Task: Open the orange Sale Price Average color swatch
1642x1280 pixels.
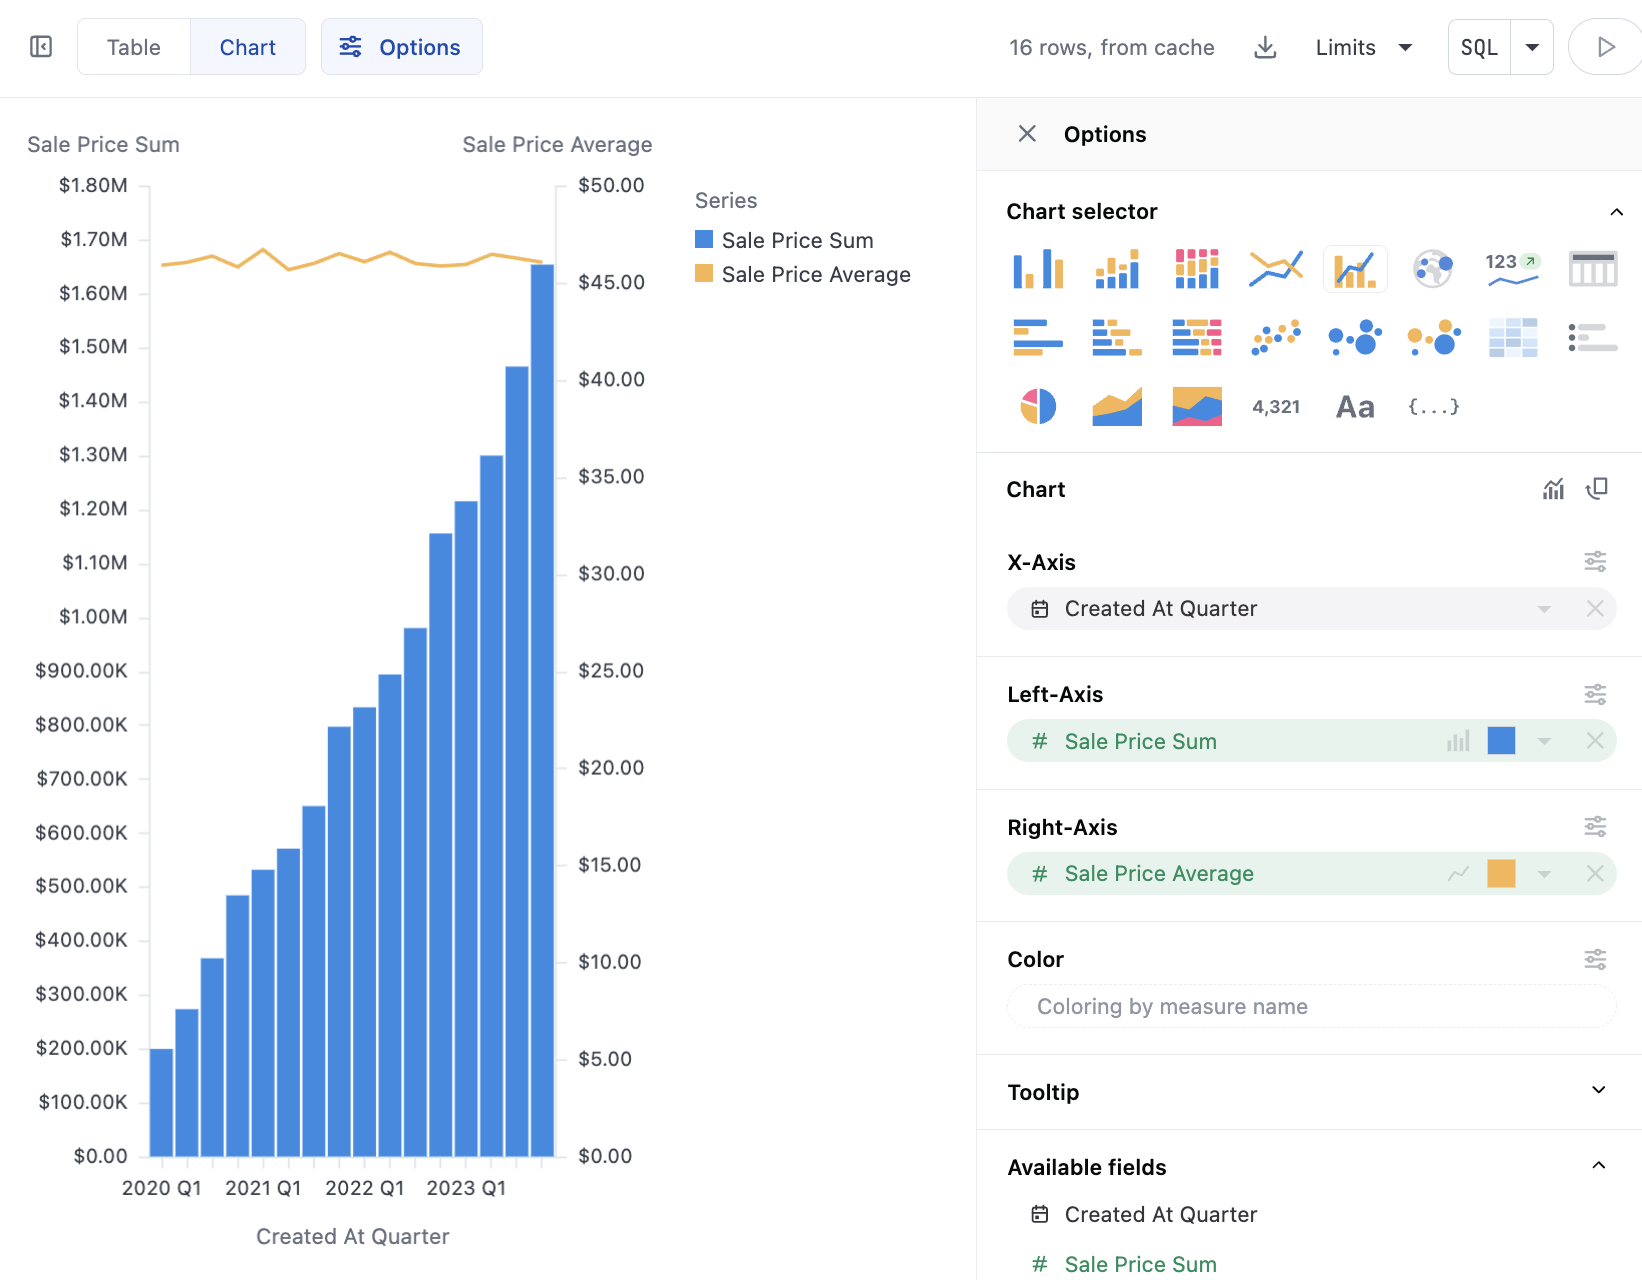Action: tap(1501, 874)
